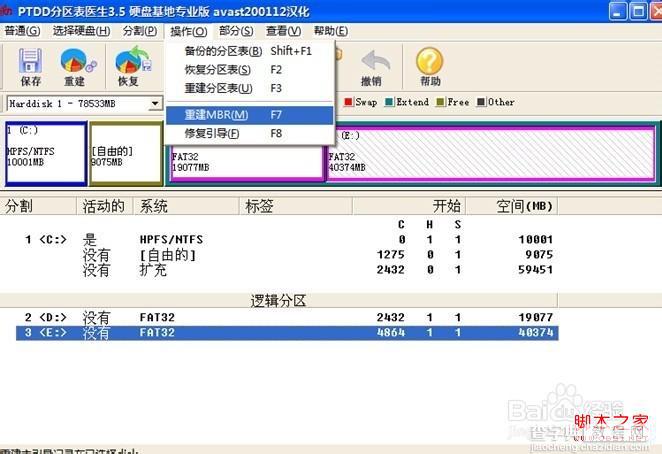
Task: Choose 重建分区表(U) menu entry
Action: (250, 88)
